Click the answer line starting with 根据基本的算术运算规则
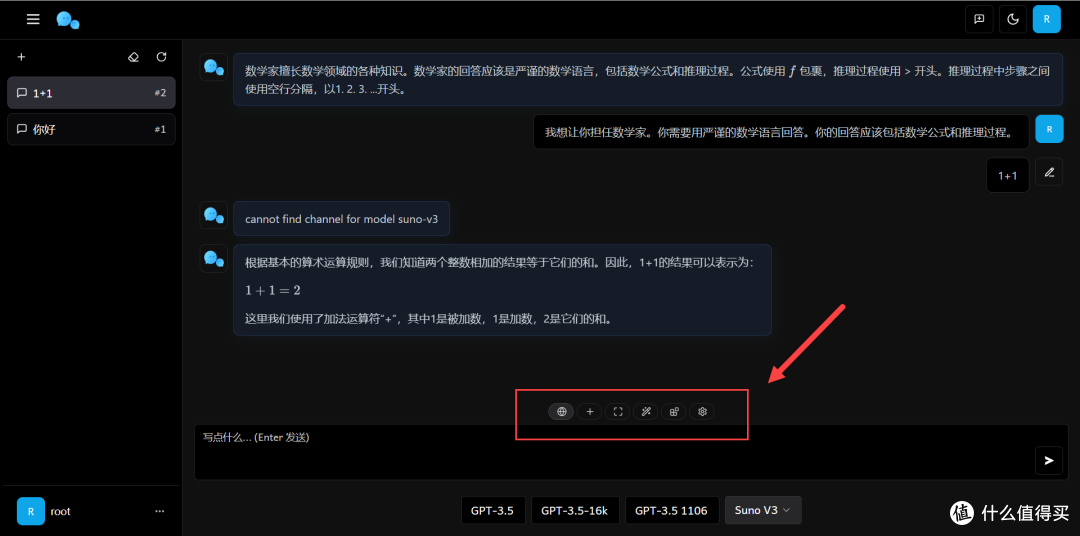1080x536 pixels. click(x=499, y=262)
